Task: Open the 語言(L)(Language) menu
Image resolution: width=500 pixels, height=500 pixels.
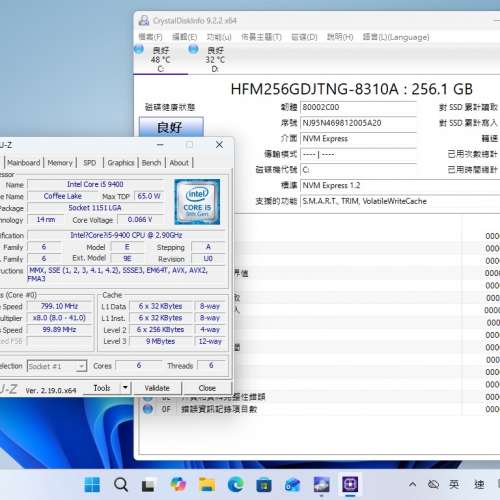Action: click(396, 37)
